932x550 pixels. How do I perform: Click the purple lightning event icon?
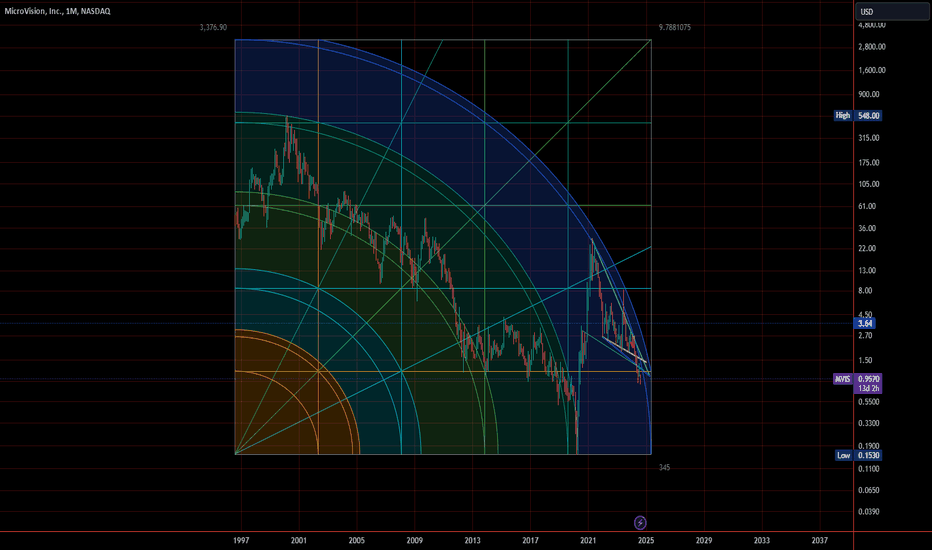640,523
